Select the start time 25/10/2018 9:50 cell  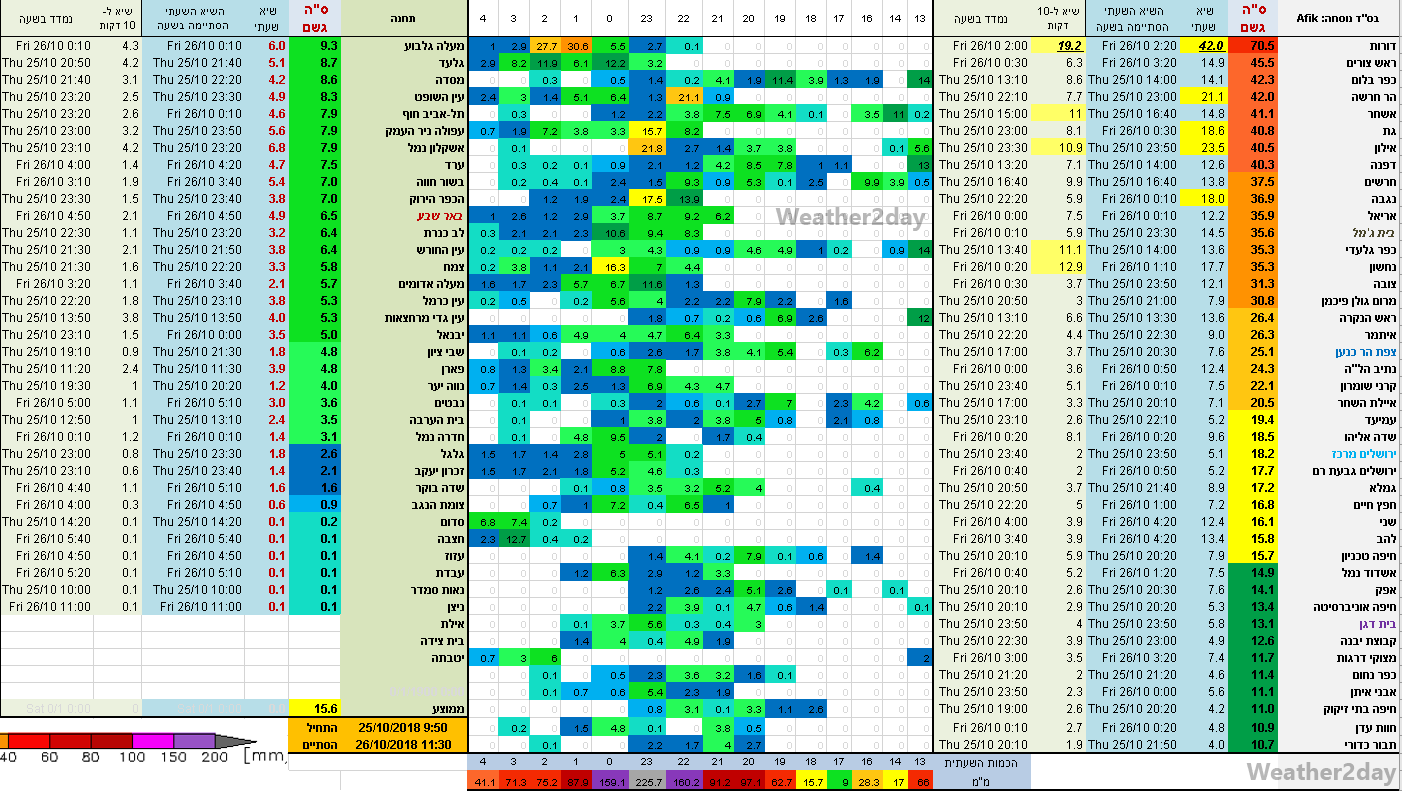pos(403,725)
